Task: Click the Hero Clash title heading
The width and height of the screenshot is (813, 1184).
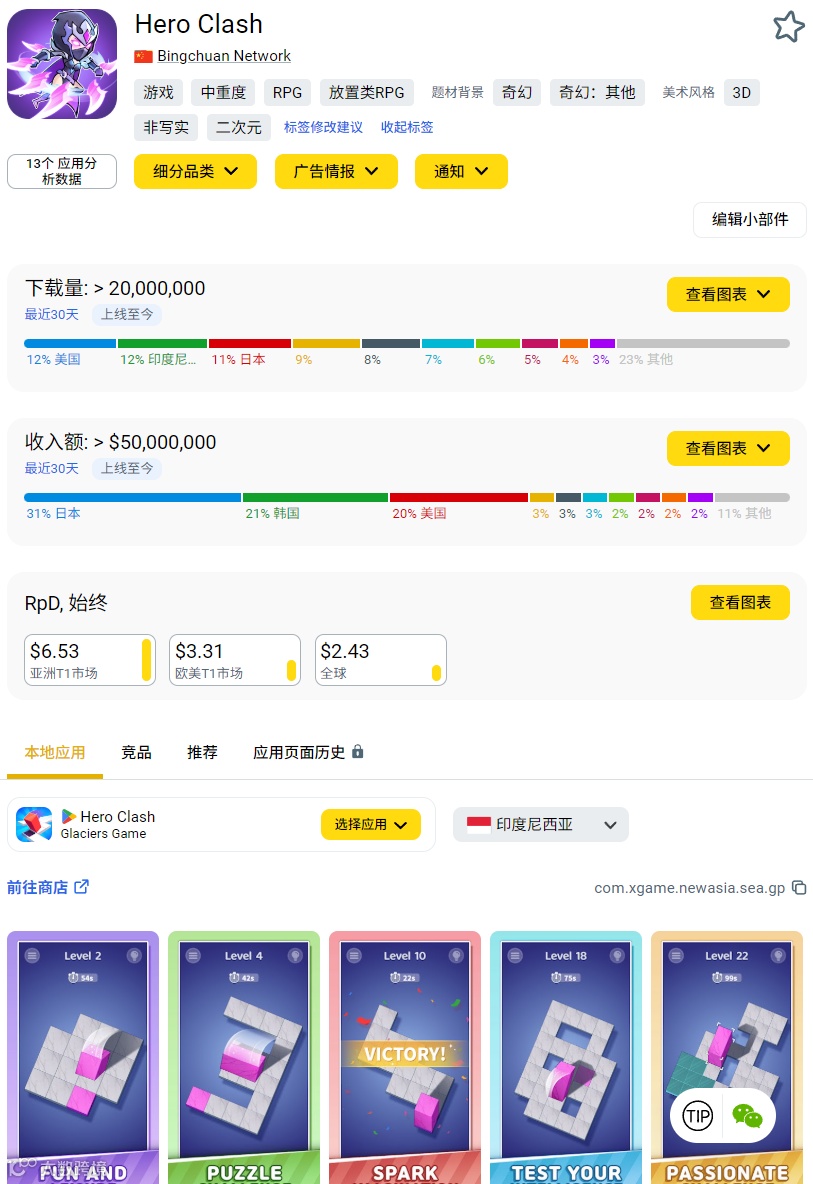Action: [199, 24]
